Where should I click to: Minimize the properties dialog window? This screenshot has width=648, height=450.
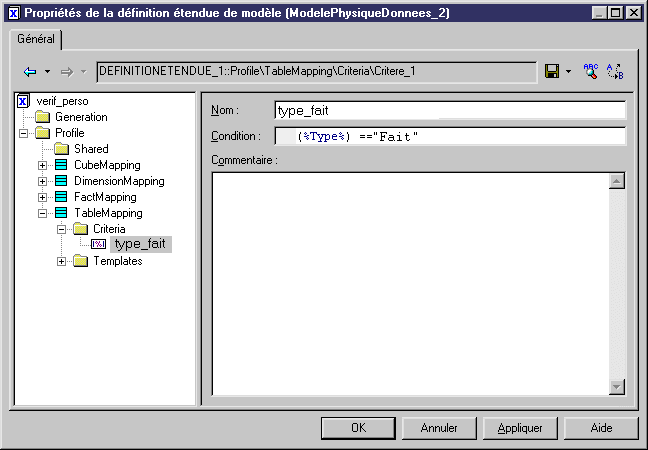click(599, 13)
